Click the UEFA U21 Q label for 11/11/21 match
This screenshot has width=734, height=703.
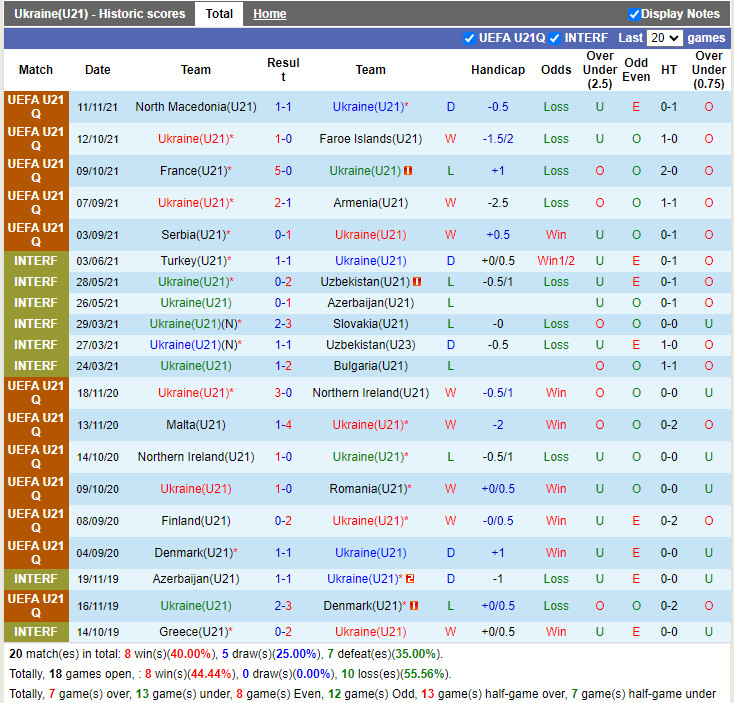(36, 107)
